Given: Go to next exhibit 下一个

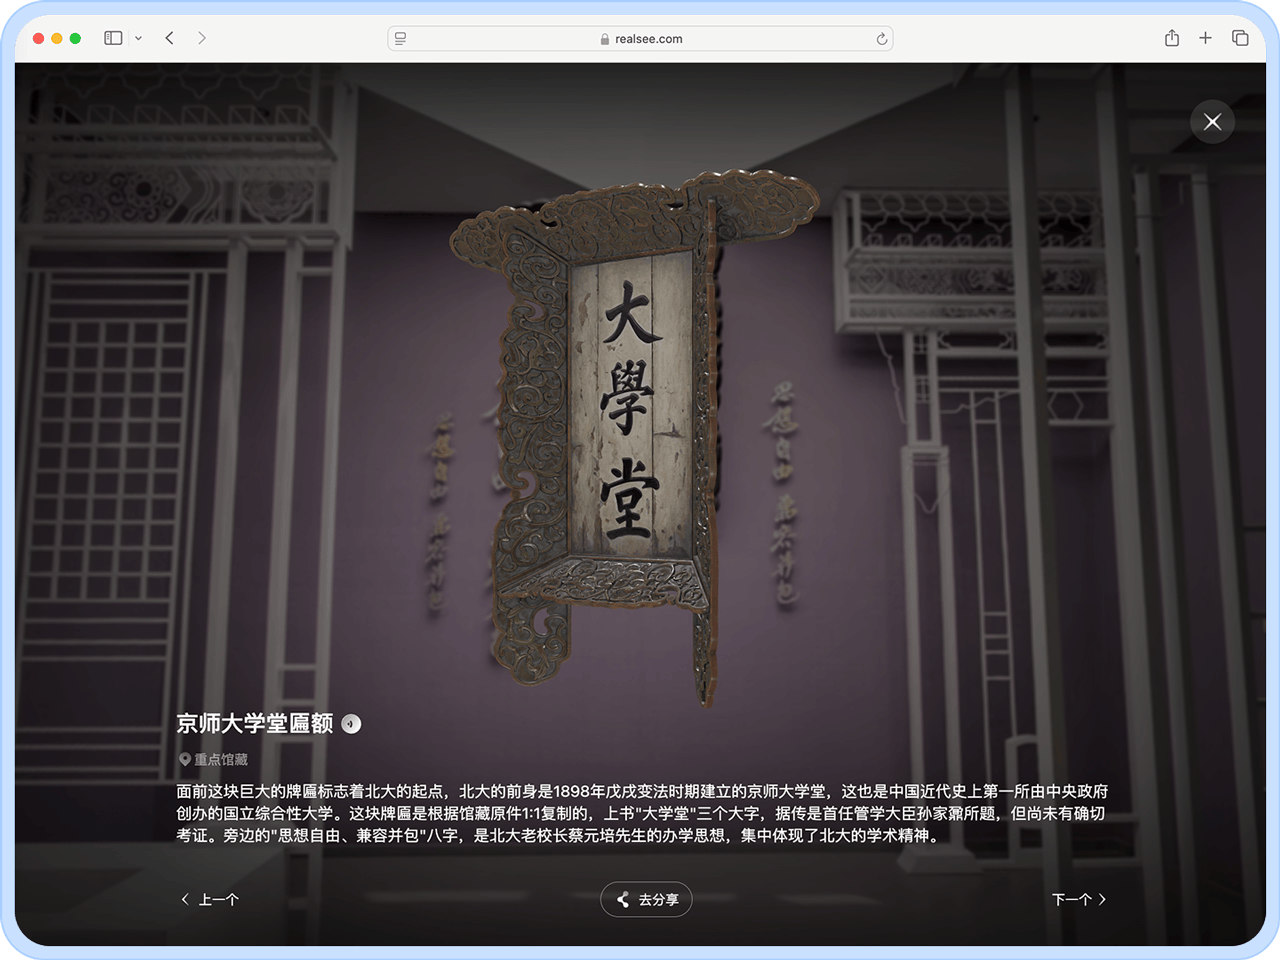Looking at the screenshot, I should pyautogui.click(x=1079, y=899).
